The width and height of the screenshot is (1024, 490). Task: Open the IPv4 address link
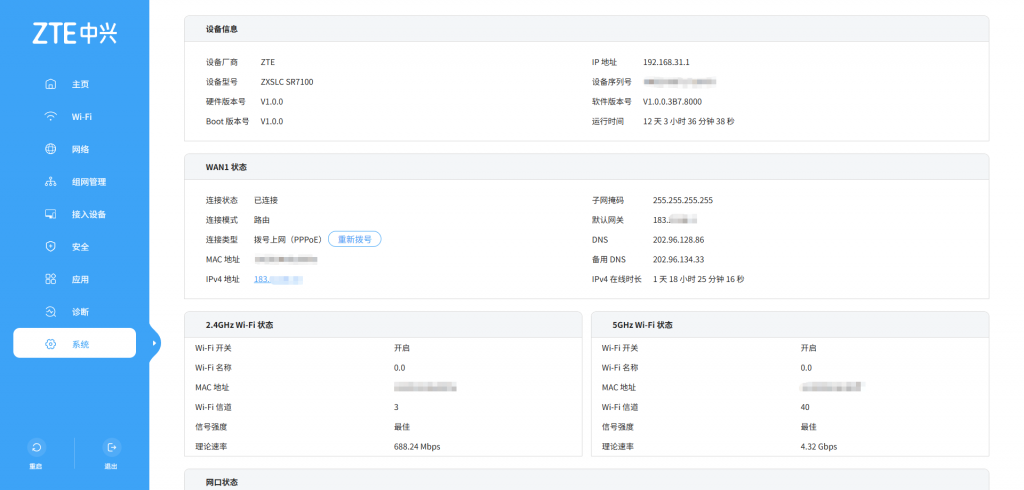pos(277,279)
